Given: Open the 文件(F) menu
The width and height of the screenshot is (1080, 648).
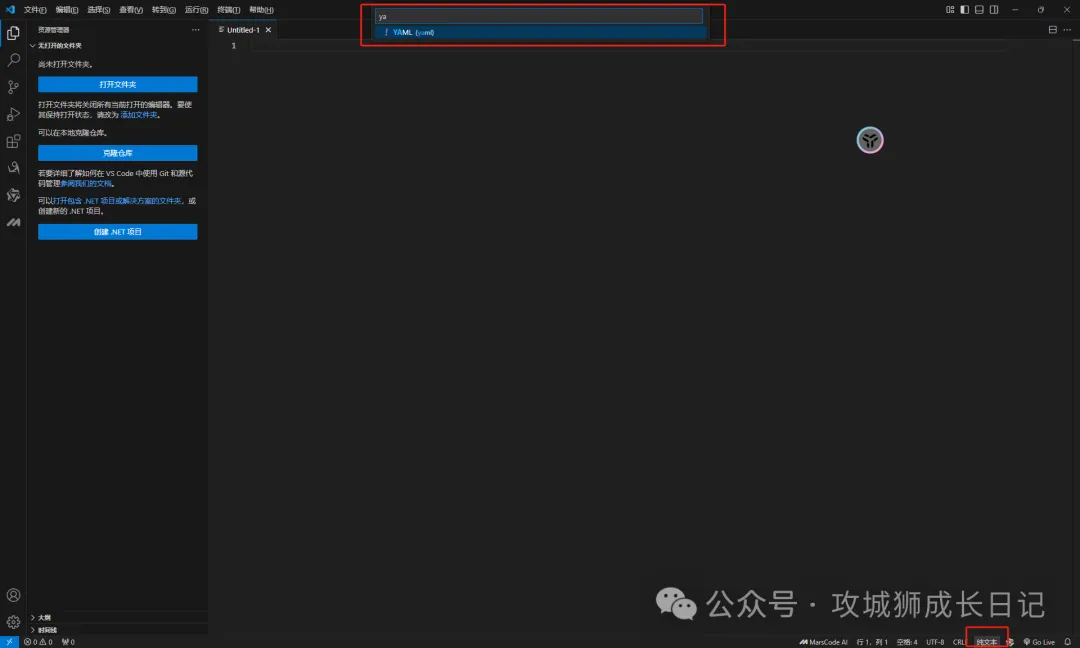Looking at the screenshot, I should click(x=35, y=9).
